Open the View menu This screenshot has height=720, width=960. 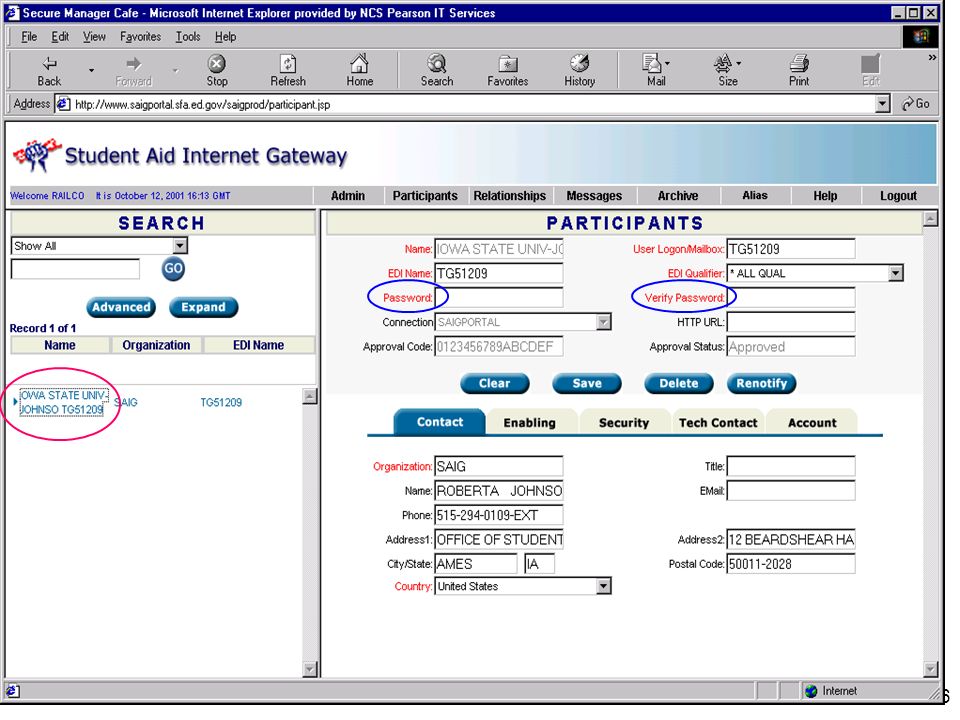coord(94,37)
